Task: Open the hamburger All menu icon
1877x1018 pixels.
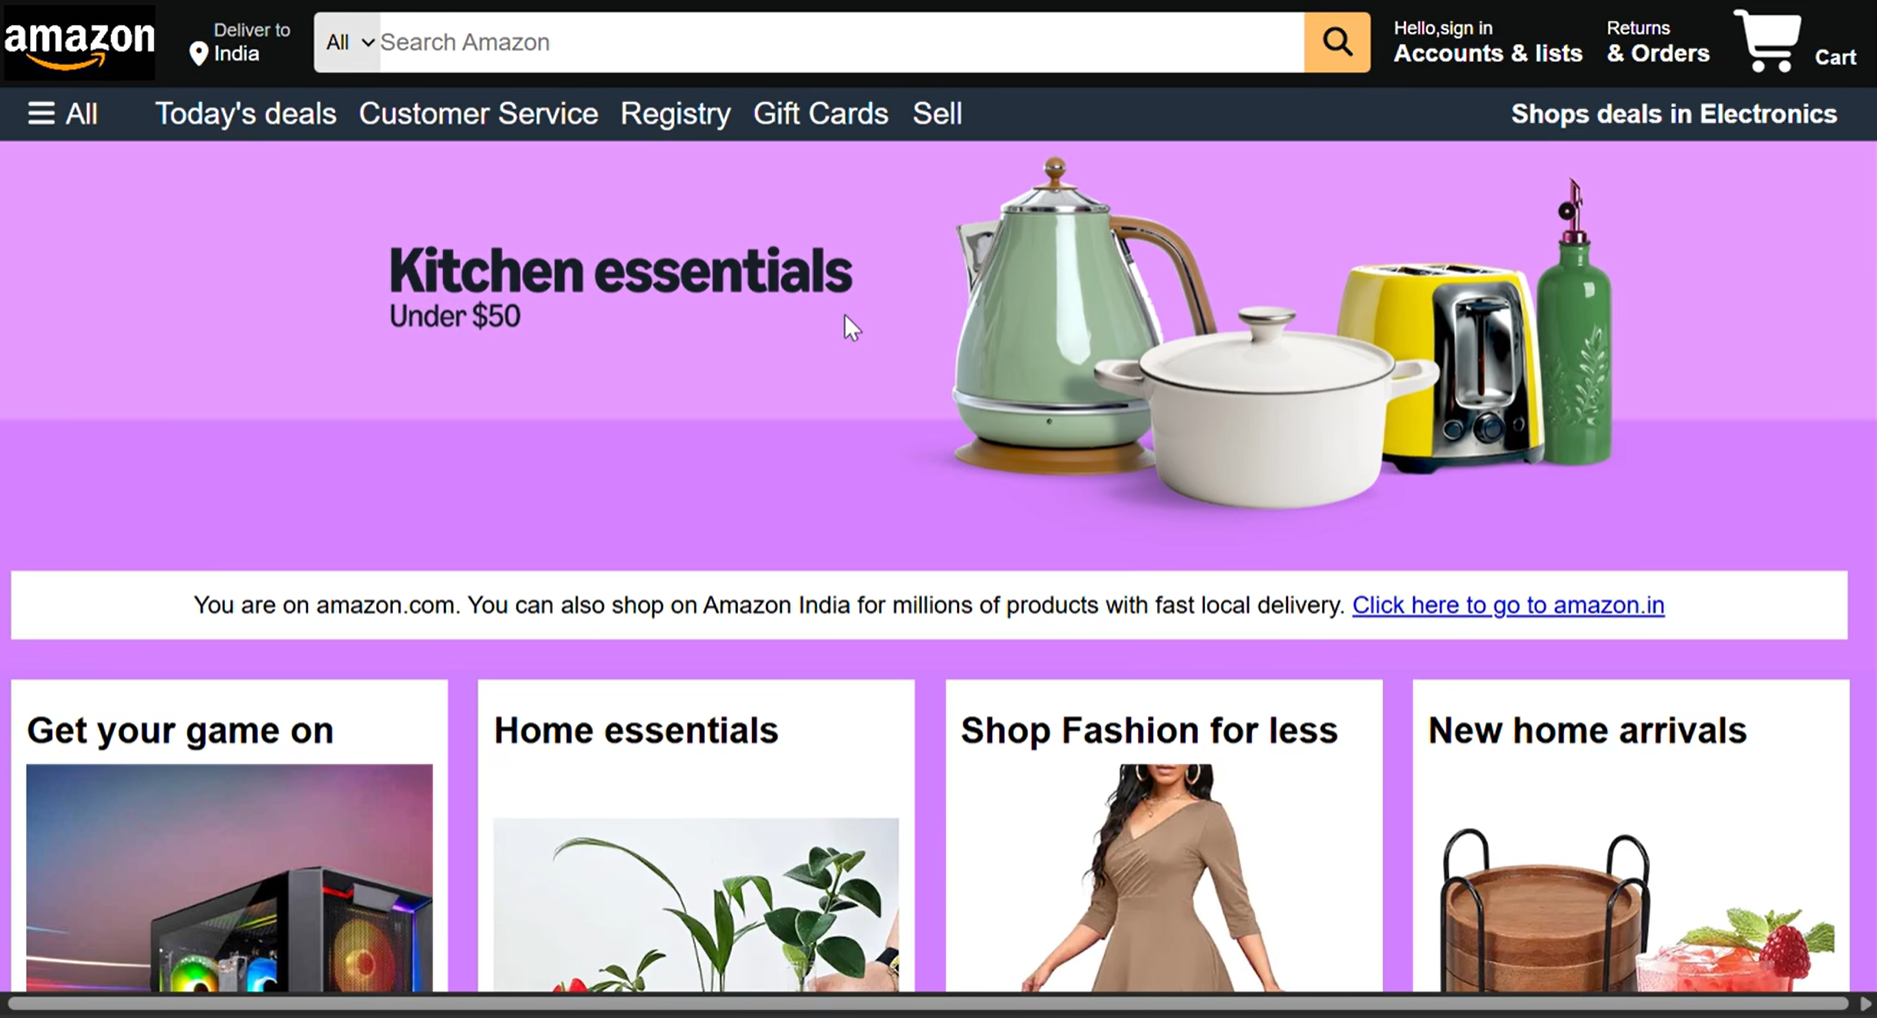Action: [41, 114]
